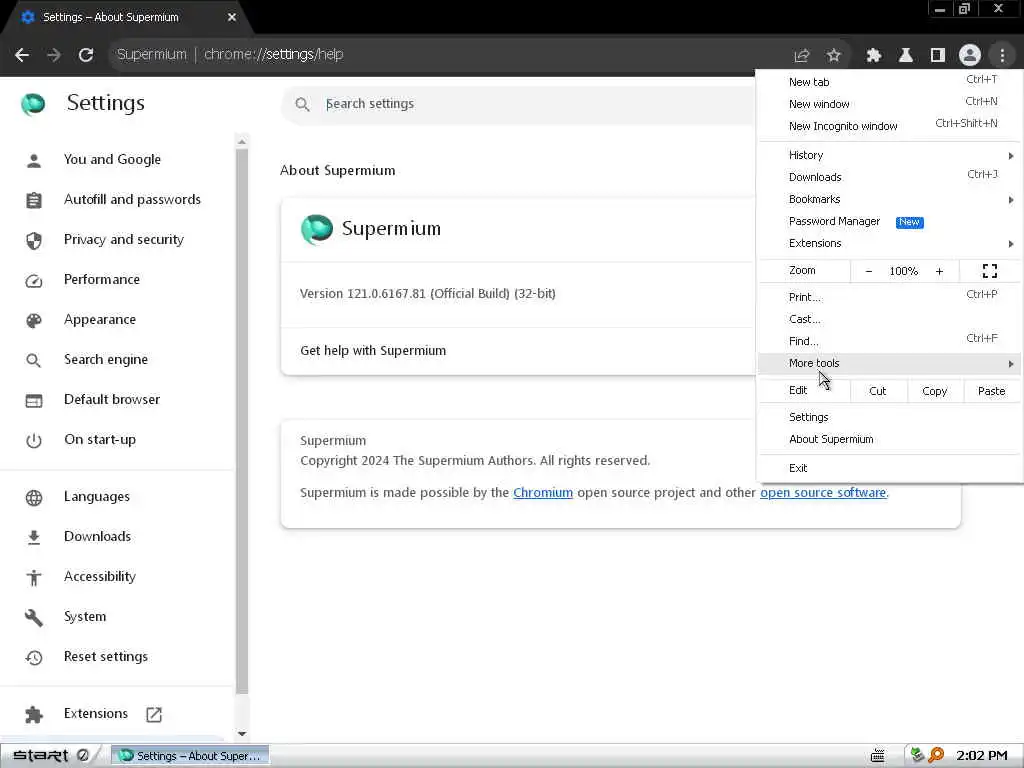Click the three-dot browser menu button
1024x768 pixels.
1002,55
